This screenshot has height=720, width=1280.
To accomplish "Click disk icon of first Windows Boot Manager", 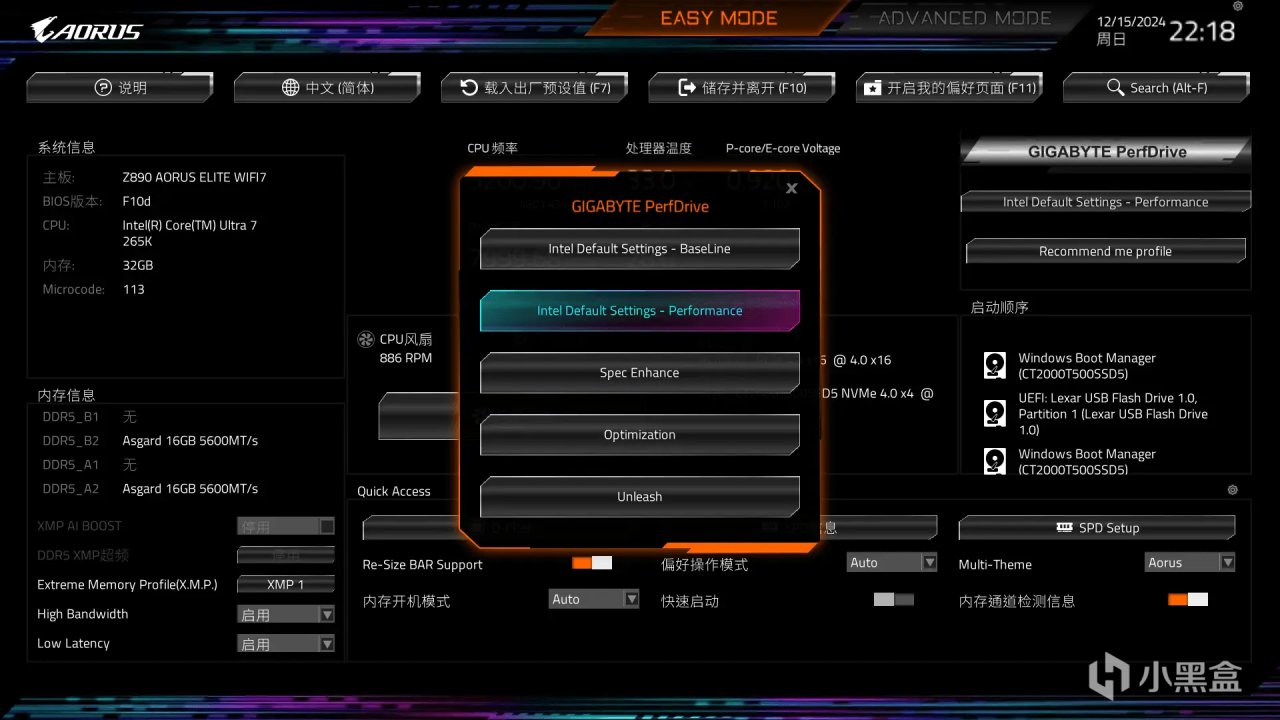I will 994,365.
